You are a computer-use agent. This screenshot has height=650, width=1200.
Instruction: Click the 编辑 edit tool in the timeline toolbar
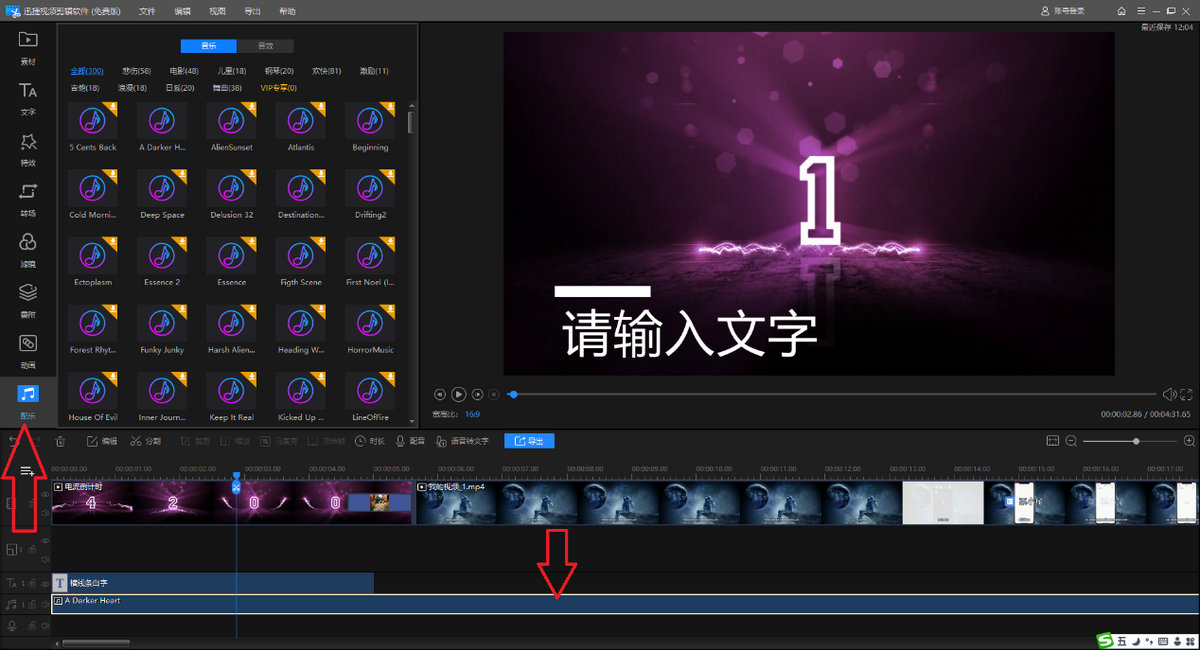click(x=102, y=441)
